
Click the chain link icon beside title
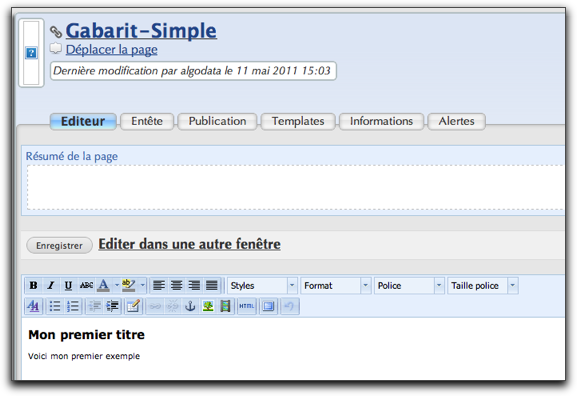[56, 32]
